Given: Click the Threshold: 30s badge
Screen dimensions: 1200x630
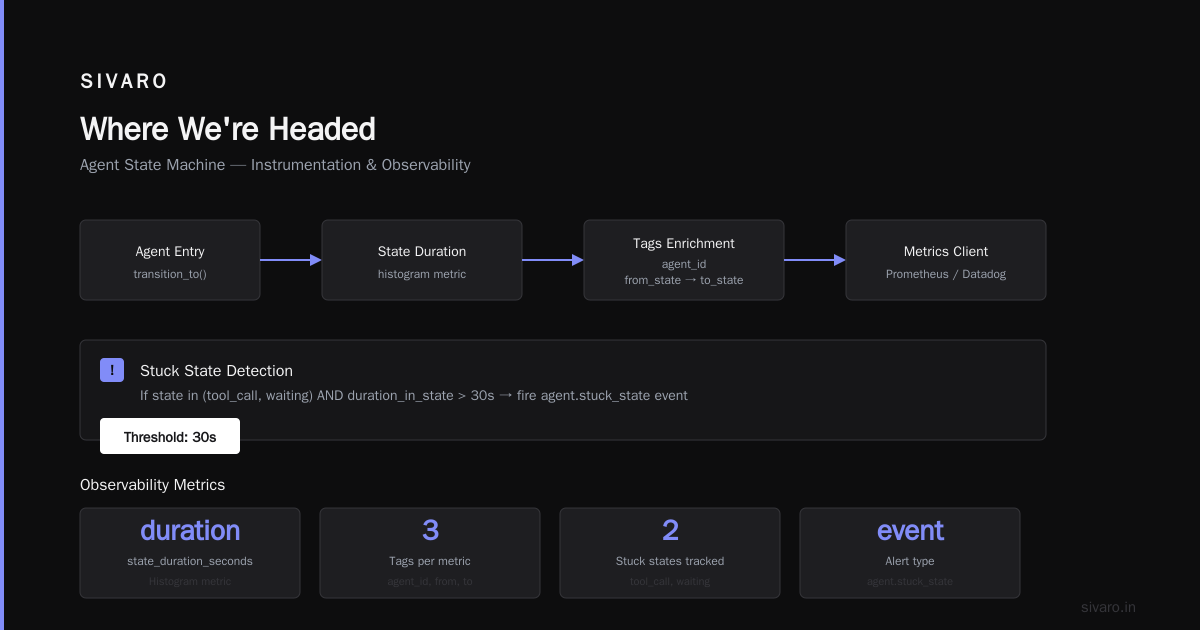Looking at the screenshot, I should pos(170,436).
